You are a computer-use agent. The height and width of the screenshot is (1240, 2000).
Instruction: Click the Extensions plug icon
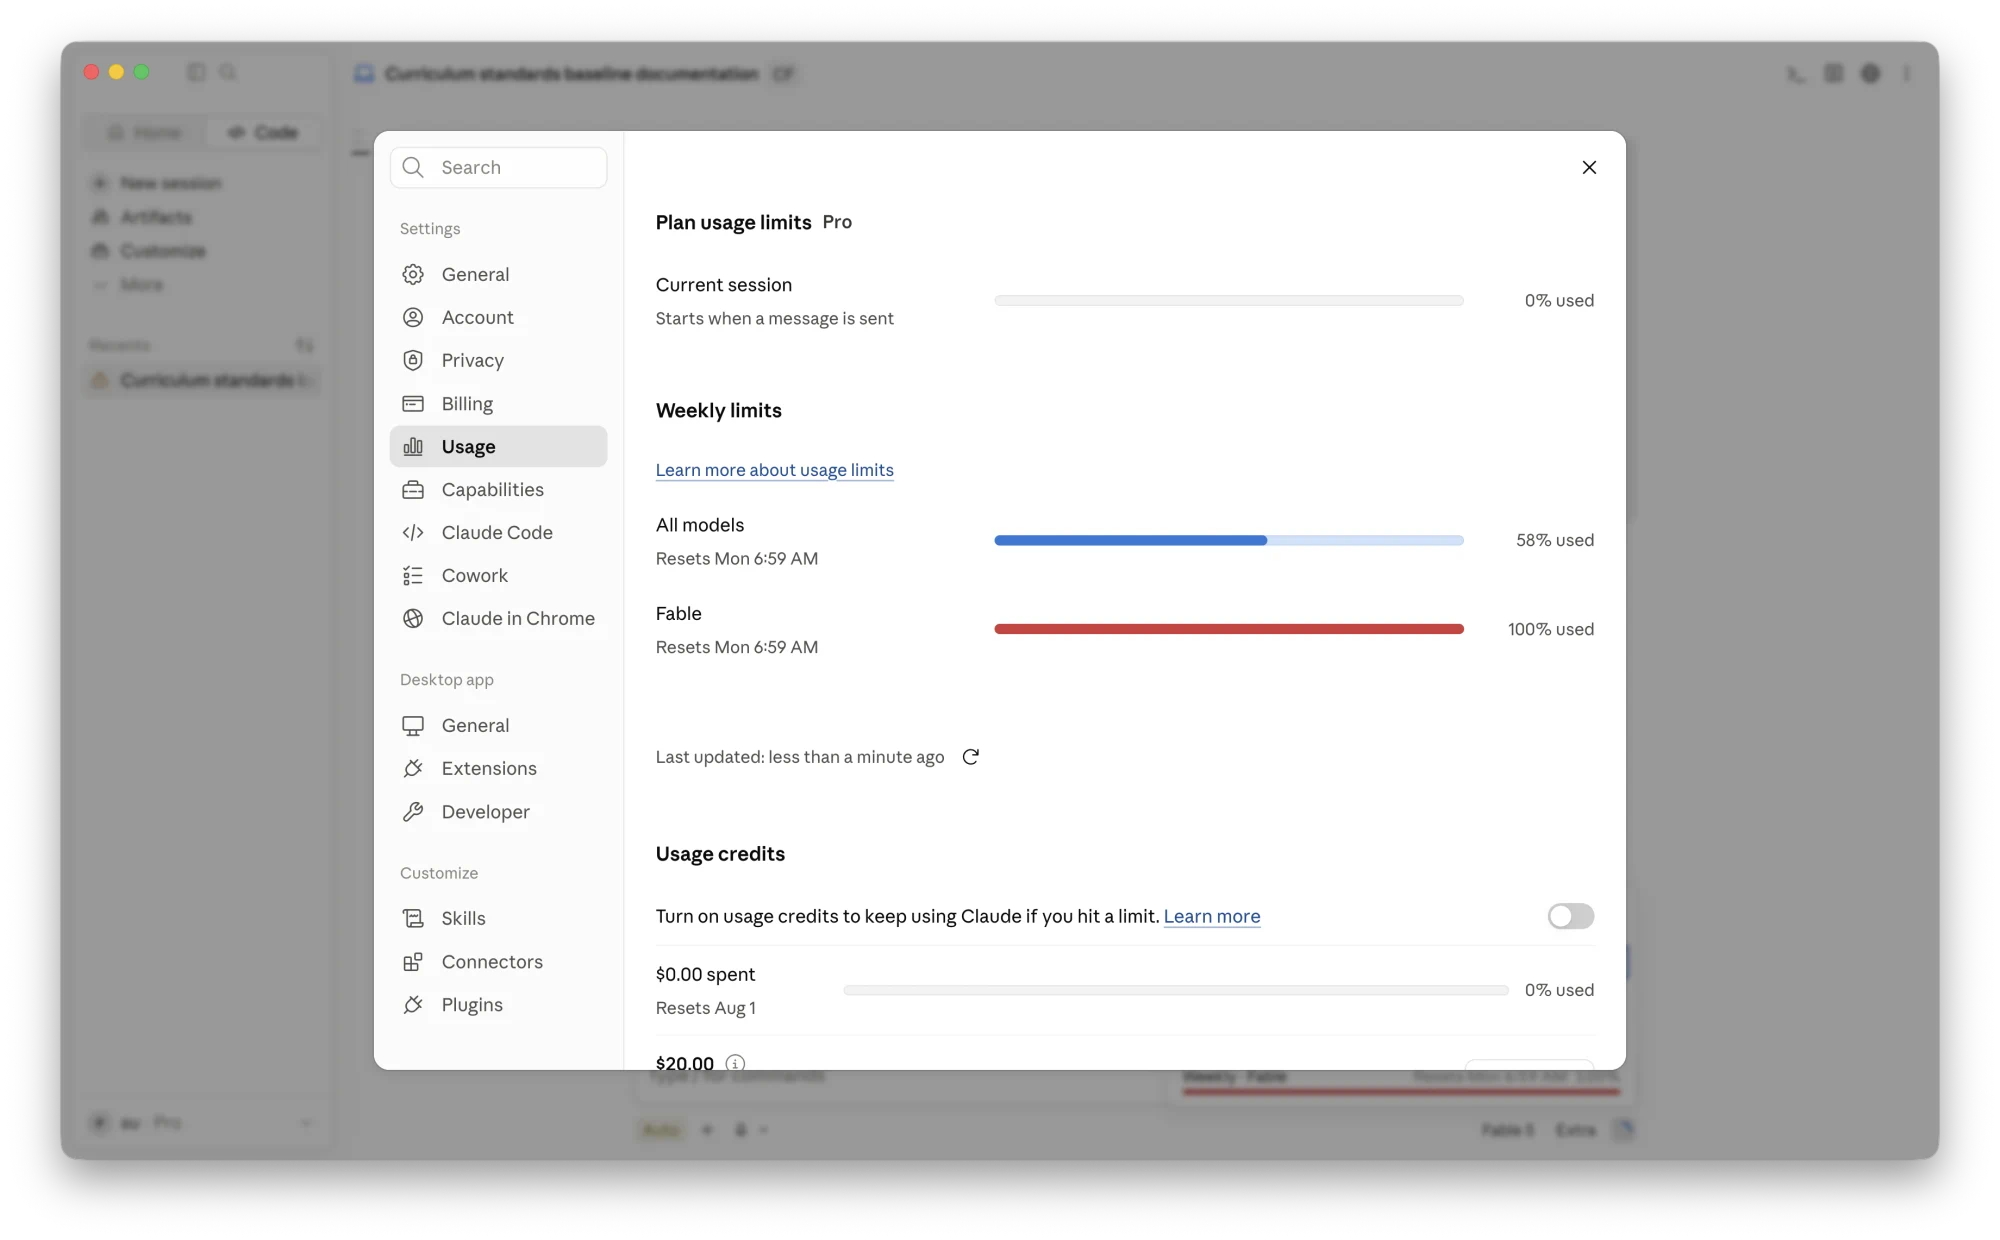click(413, 768)
